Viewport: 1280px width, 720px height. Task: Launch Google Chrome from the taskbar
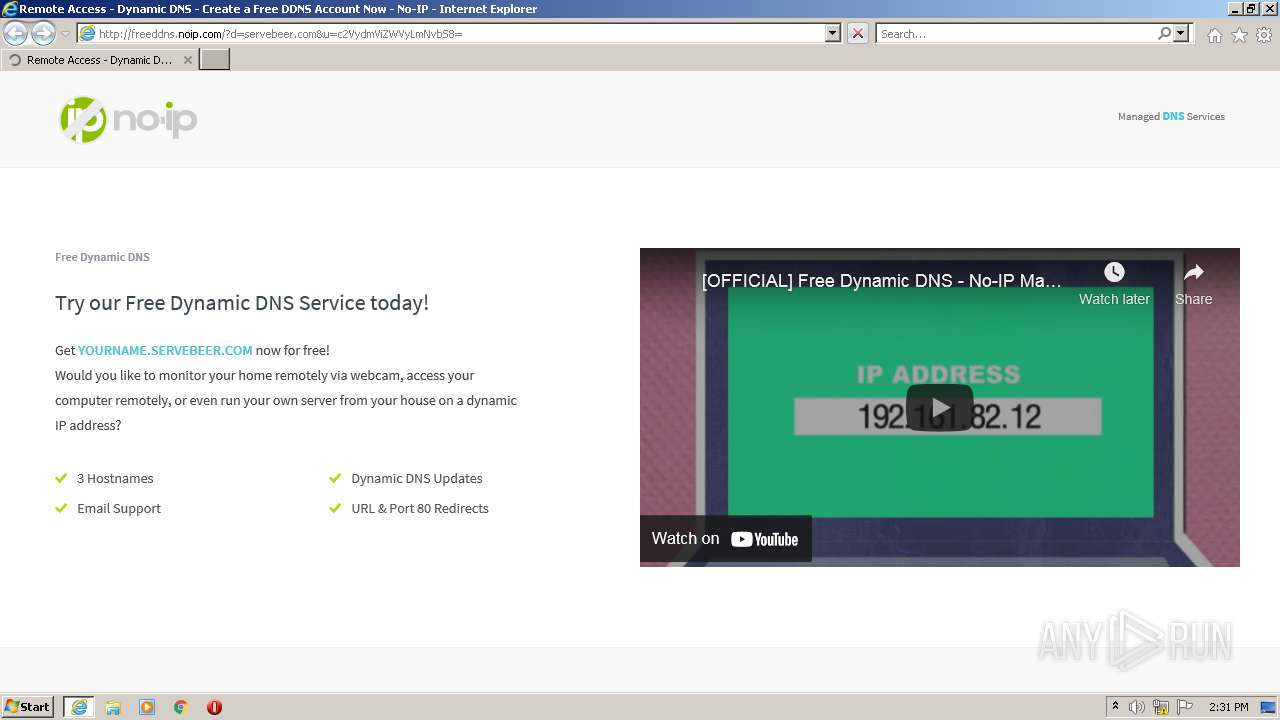coord(181,707)
